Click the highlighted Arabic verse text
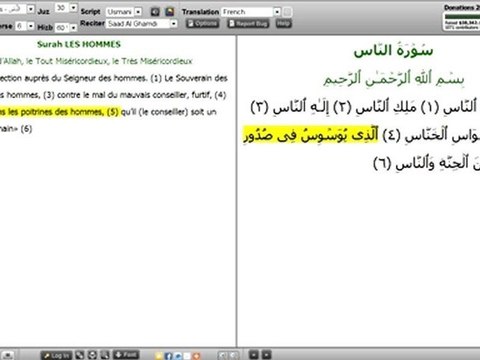This screenshot has width=480, height=360. [311, 135]
